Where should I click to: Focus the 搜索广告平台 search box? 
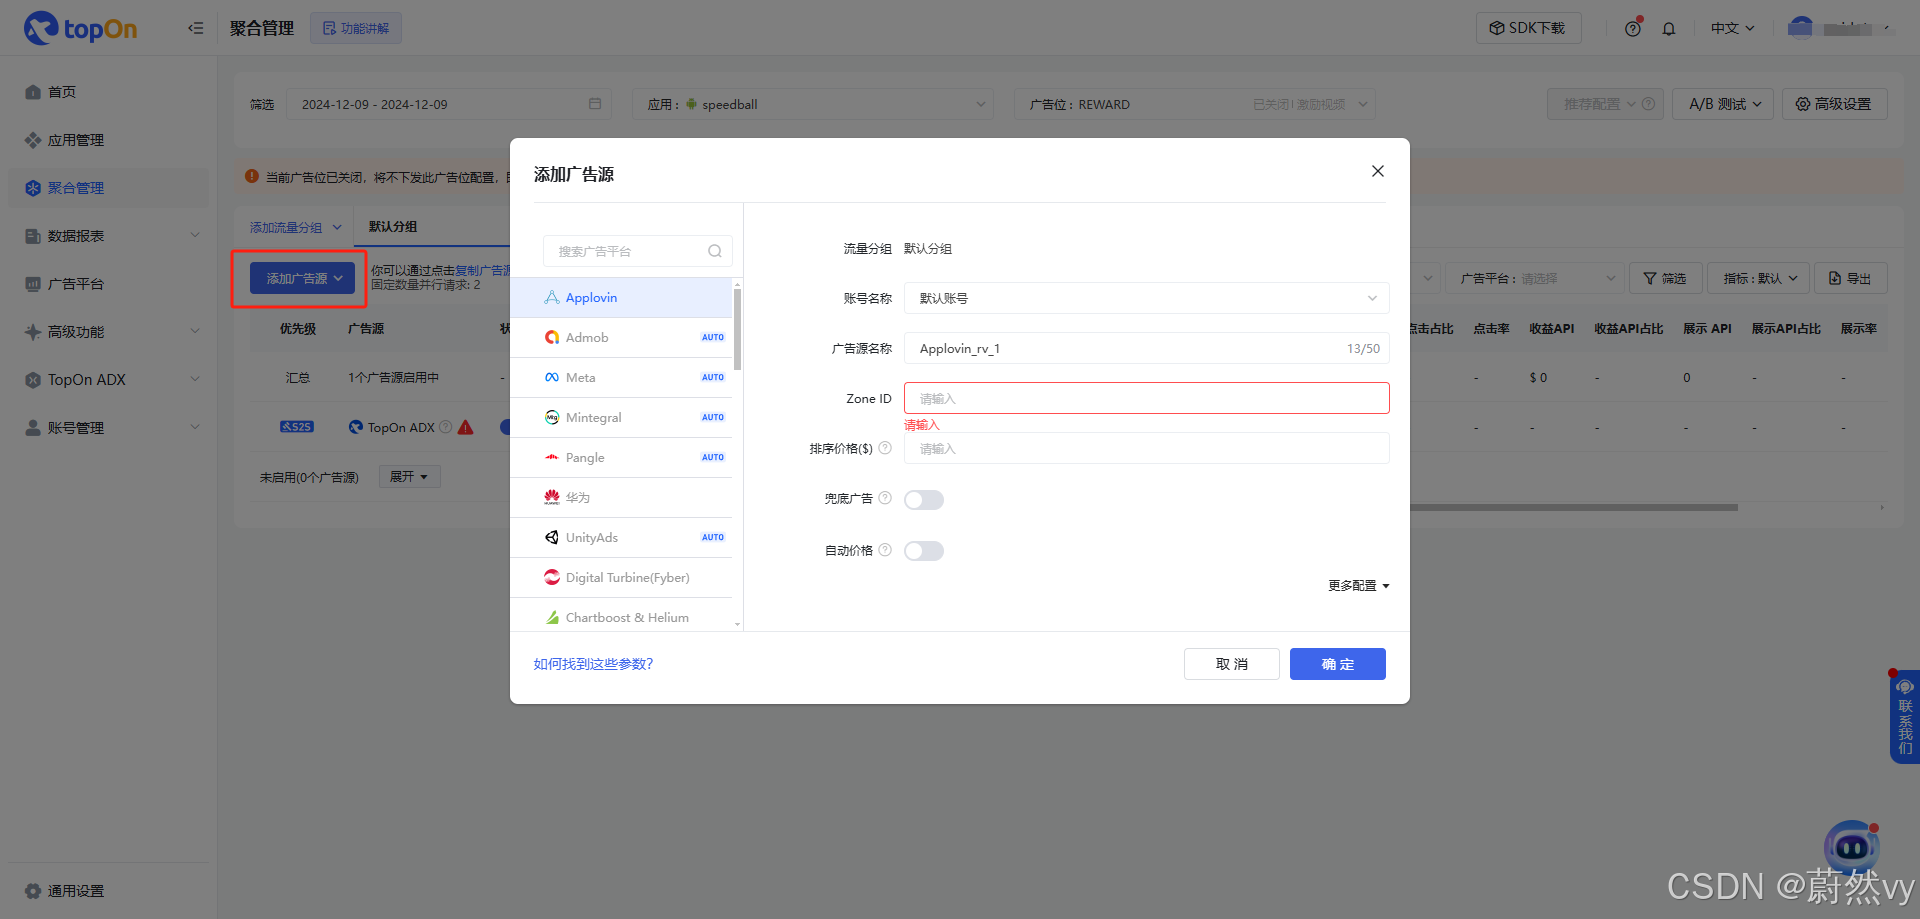point(637,251)
